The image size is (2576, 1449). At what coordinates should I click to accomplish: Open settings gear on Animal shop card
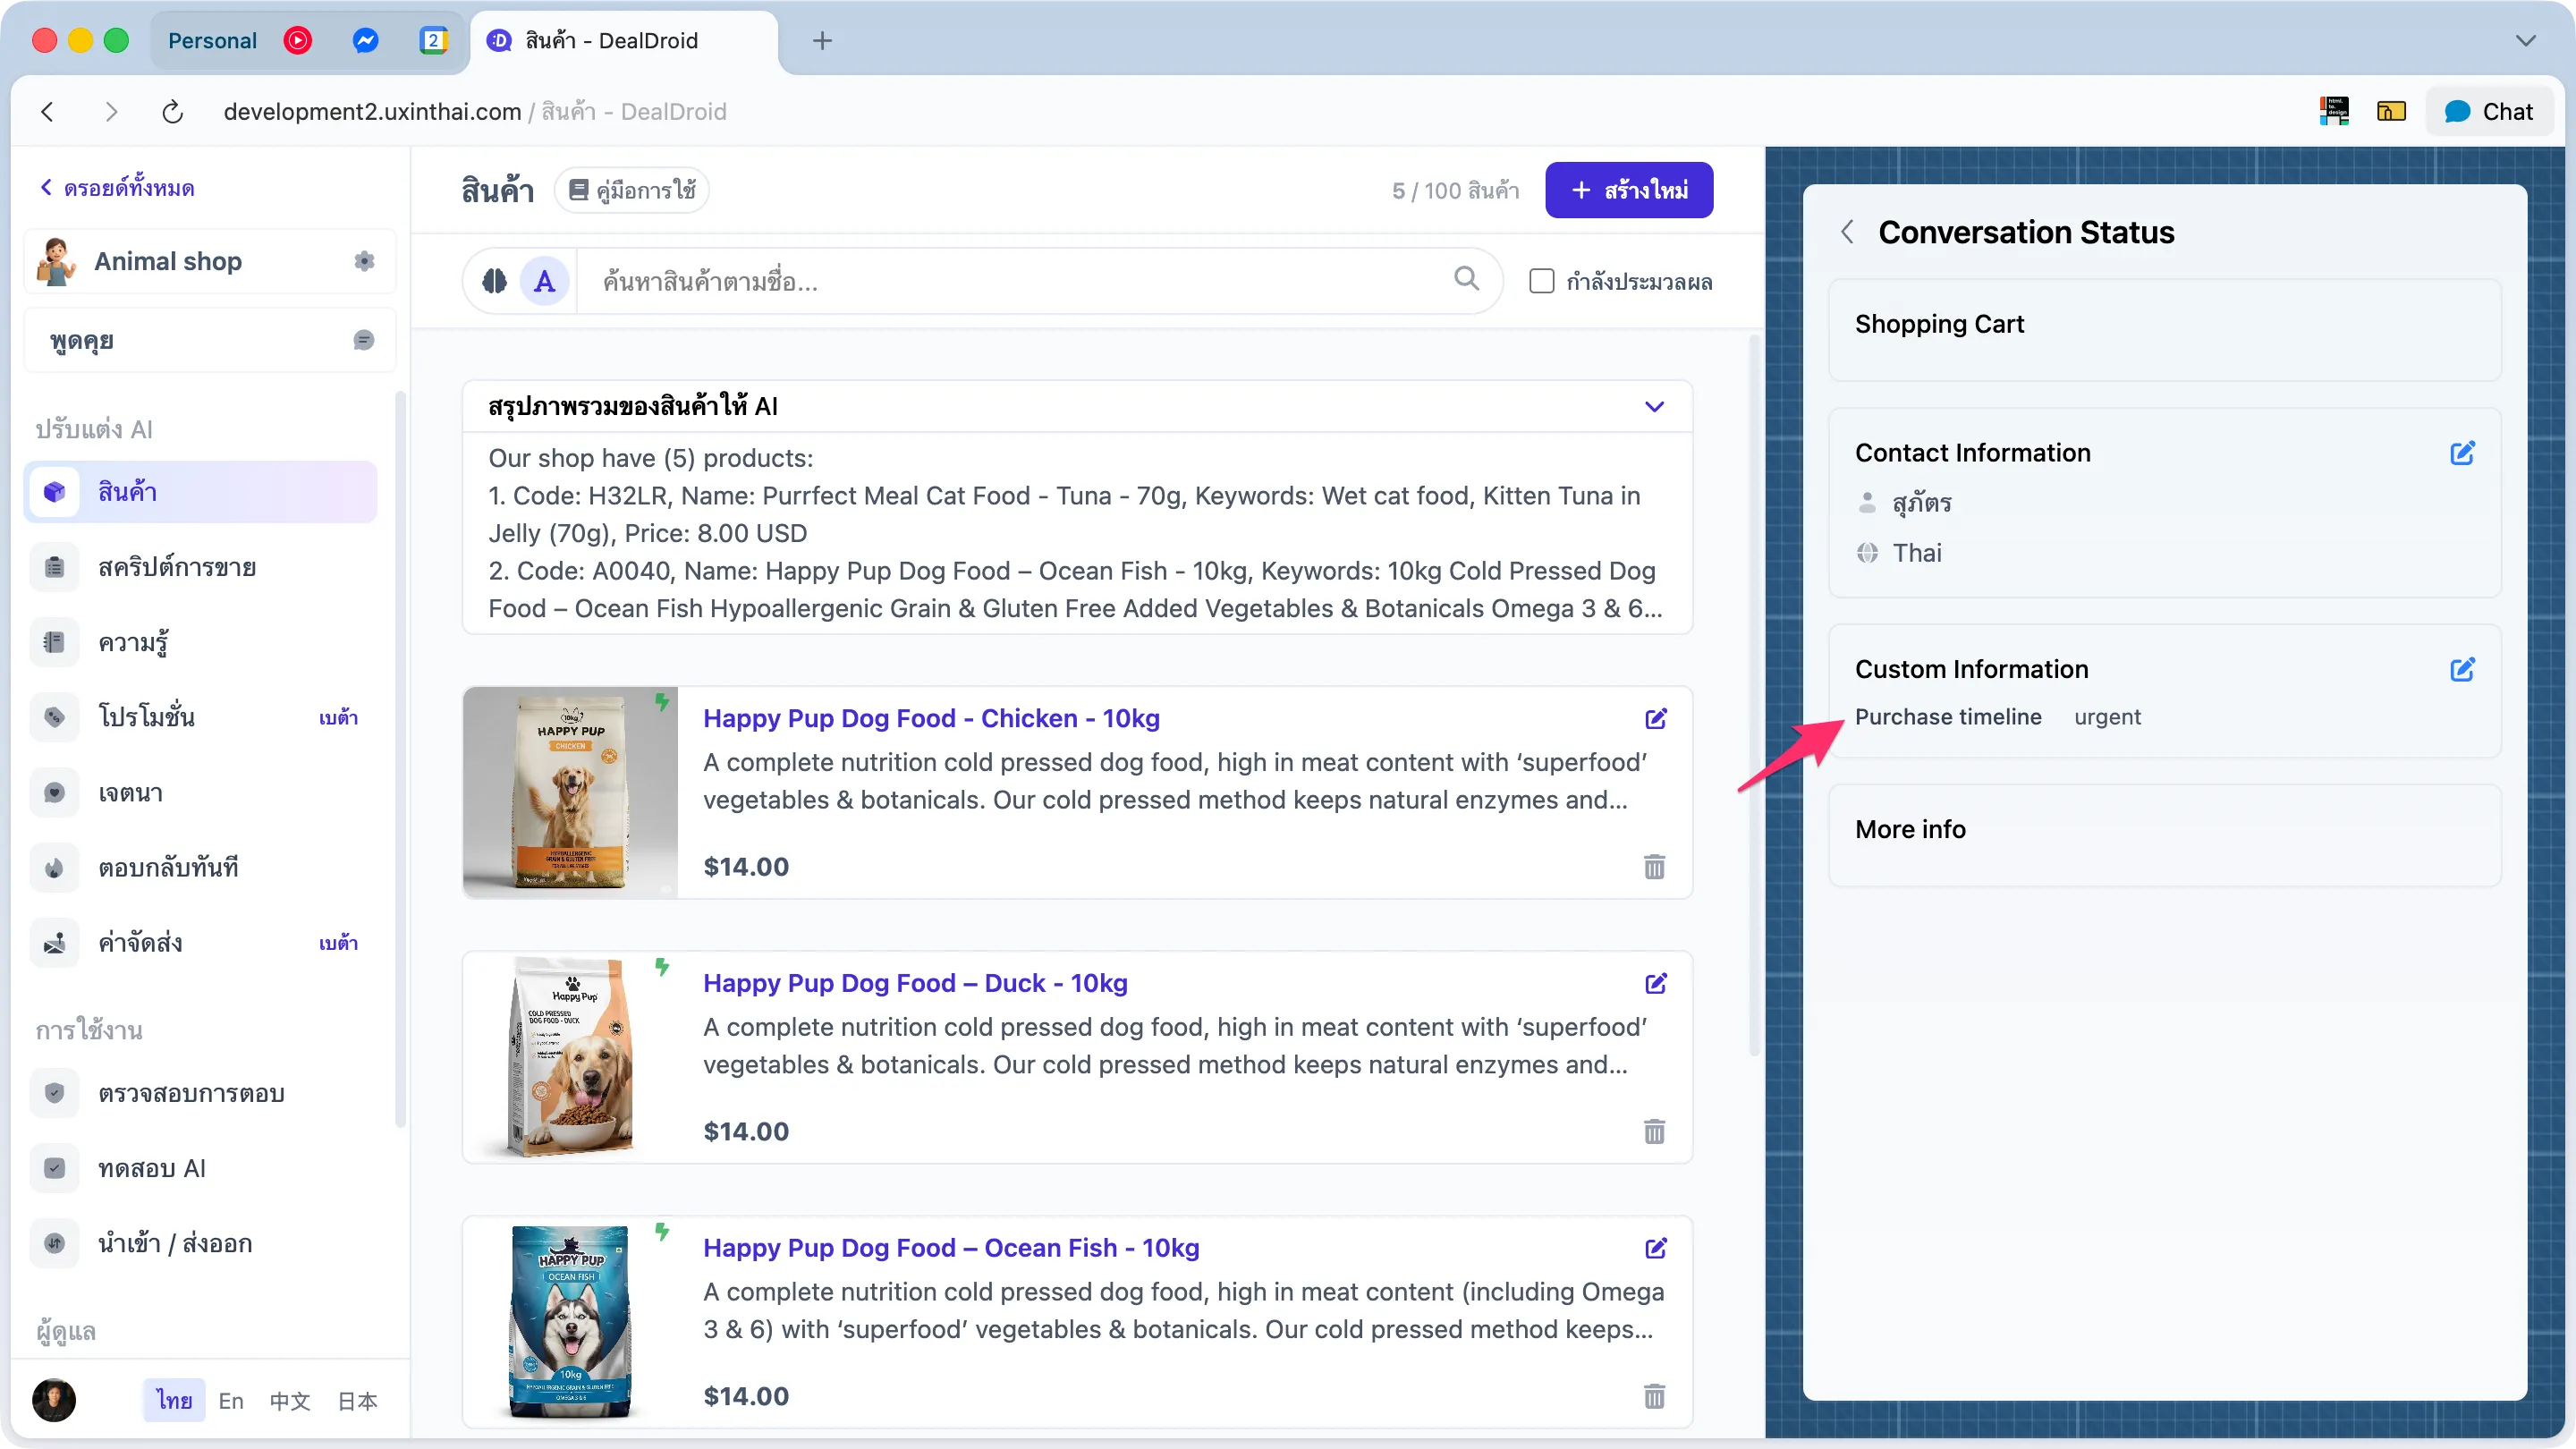pos(364,261)
